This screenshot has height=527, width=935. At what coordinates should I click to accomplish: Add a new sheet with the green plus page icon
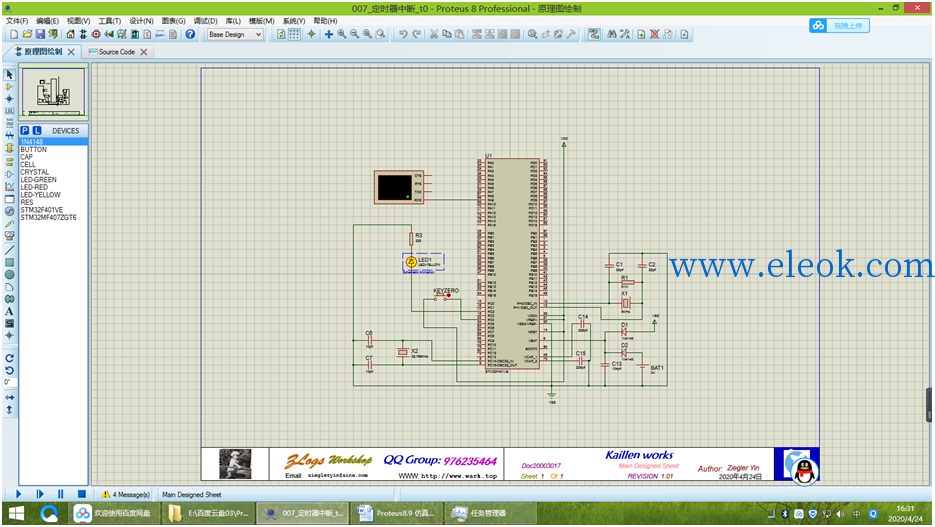point(641,35)
